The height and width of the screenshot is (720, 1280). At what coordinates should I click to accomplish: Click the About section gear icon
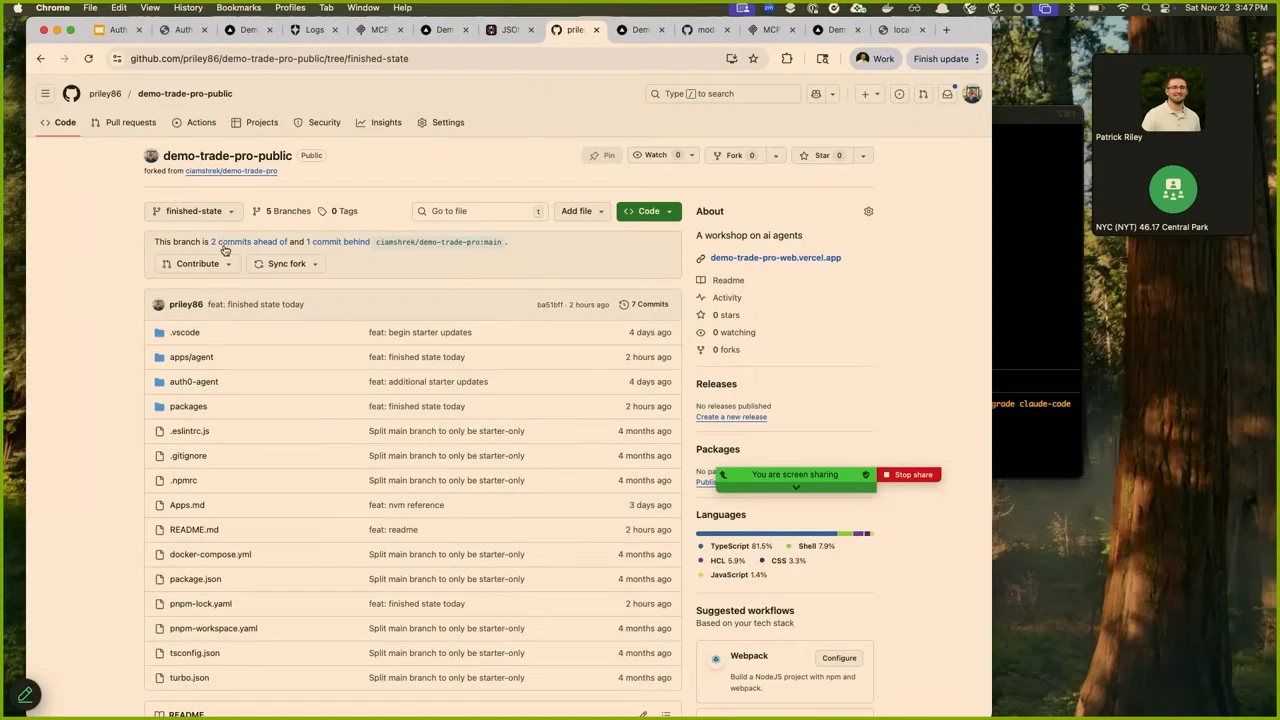868,211
